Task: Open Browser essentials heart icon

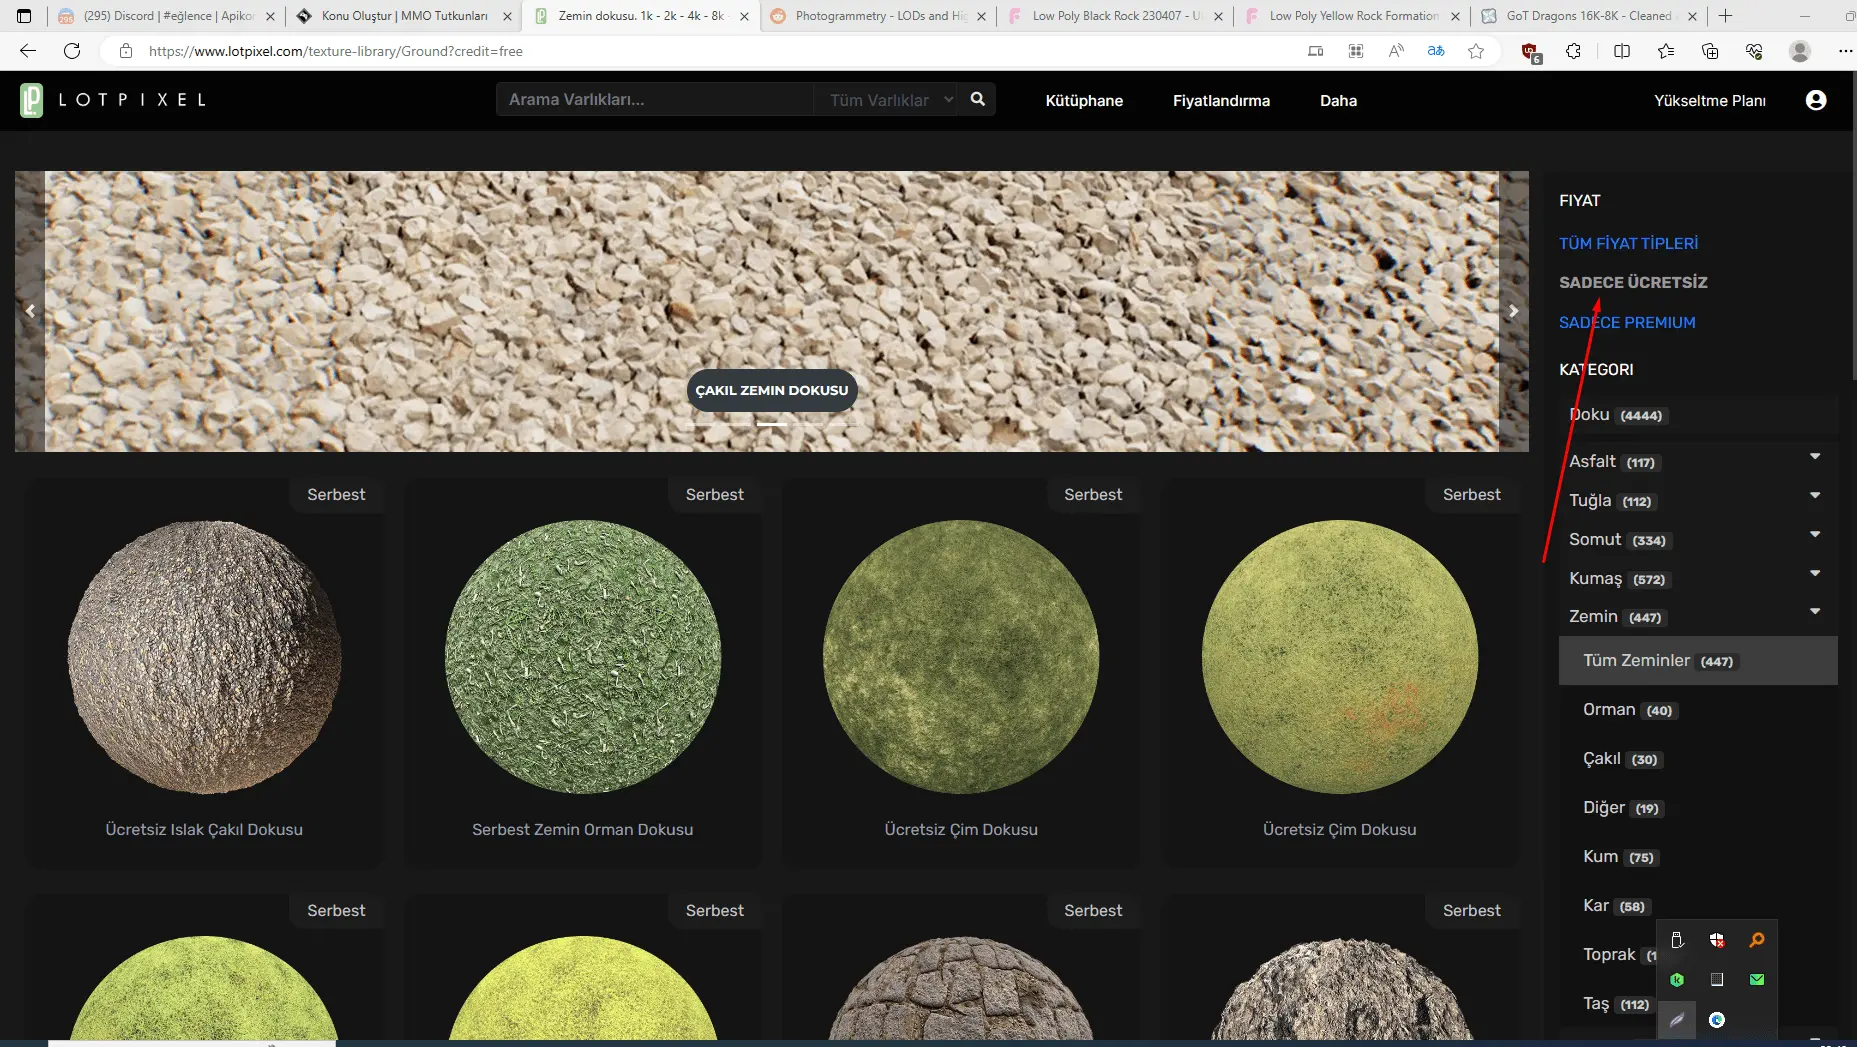Action: (x=1754, y=51)
